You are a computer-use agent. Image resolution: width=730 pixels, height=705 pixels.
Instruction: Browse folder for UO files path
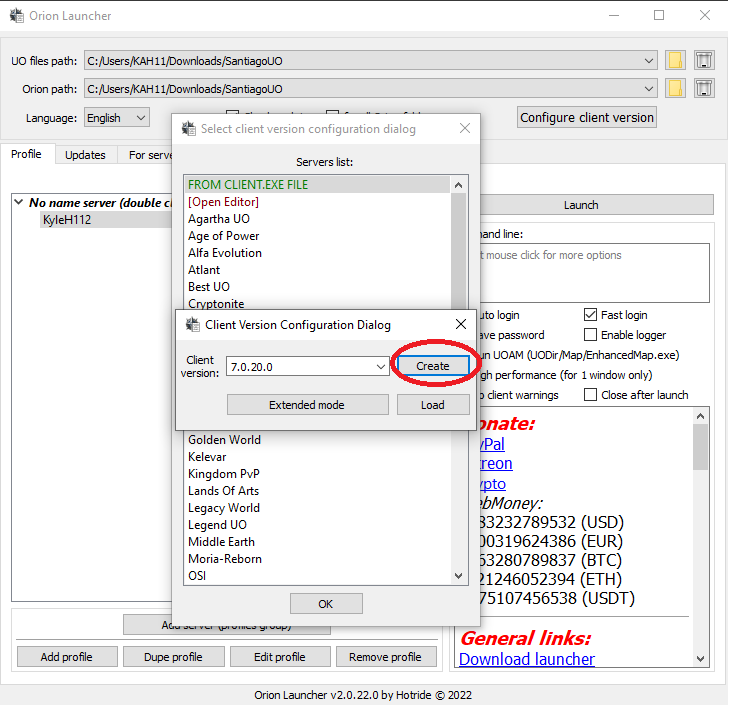675,60
